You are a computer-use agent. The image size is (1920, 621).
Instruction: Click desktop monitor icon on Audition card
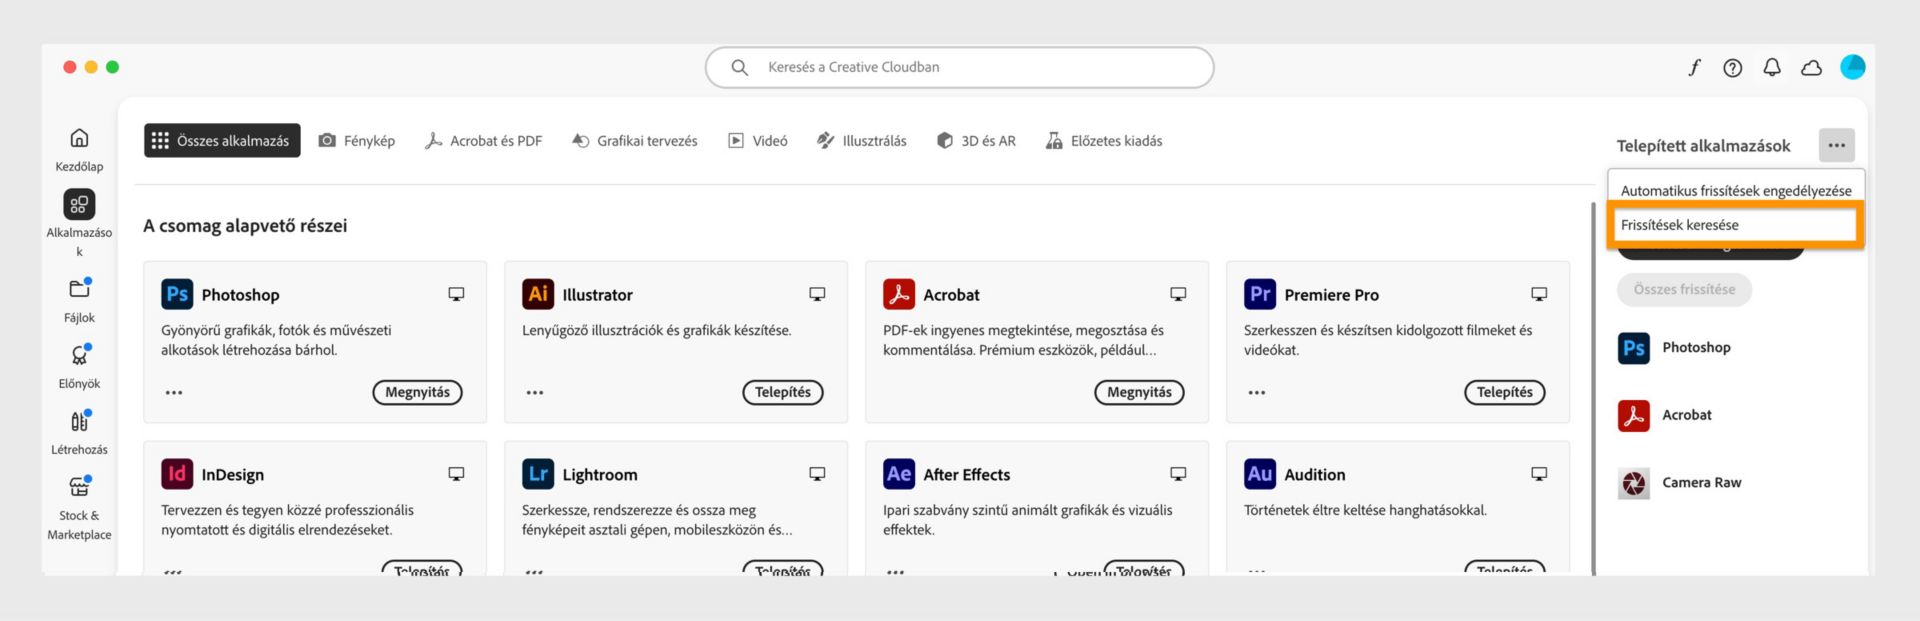click(x=1539, y=474)
